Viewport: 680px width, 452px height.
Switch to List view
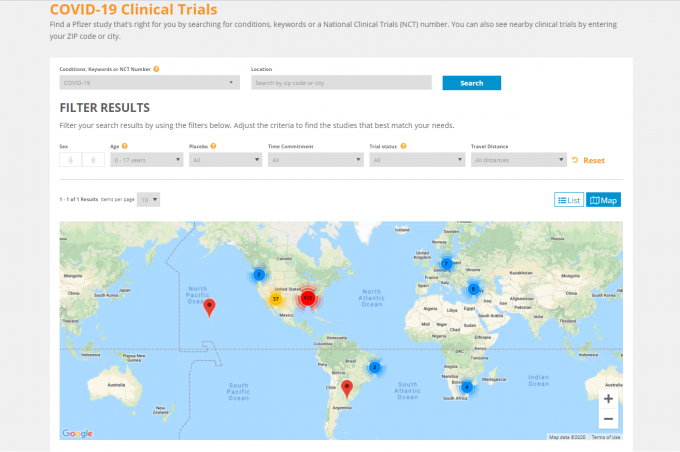(x=569, y=200)
